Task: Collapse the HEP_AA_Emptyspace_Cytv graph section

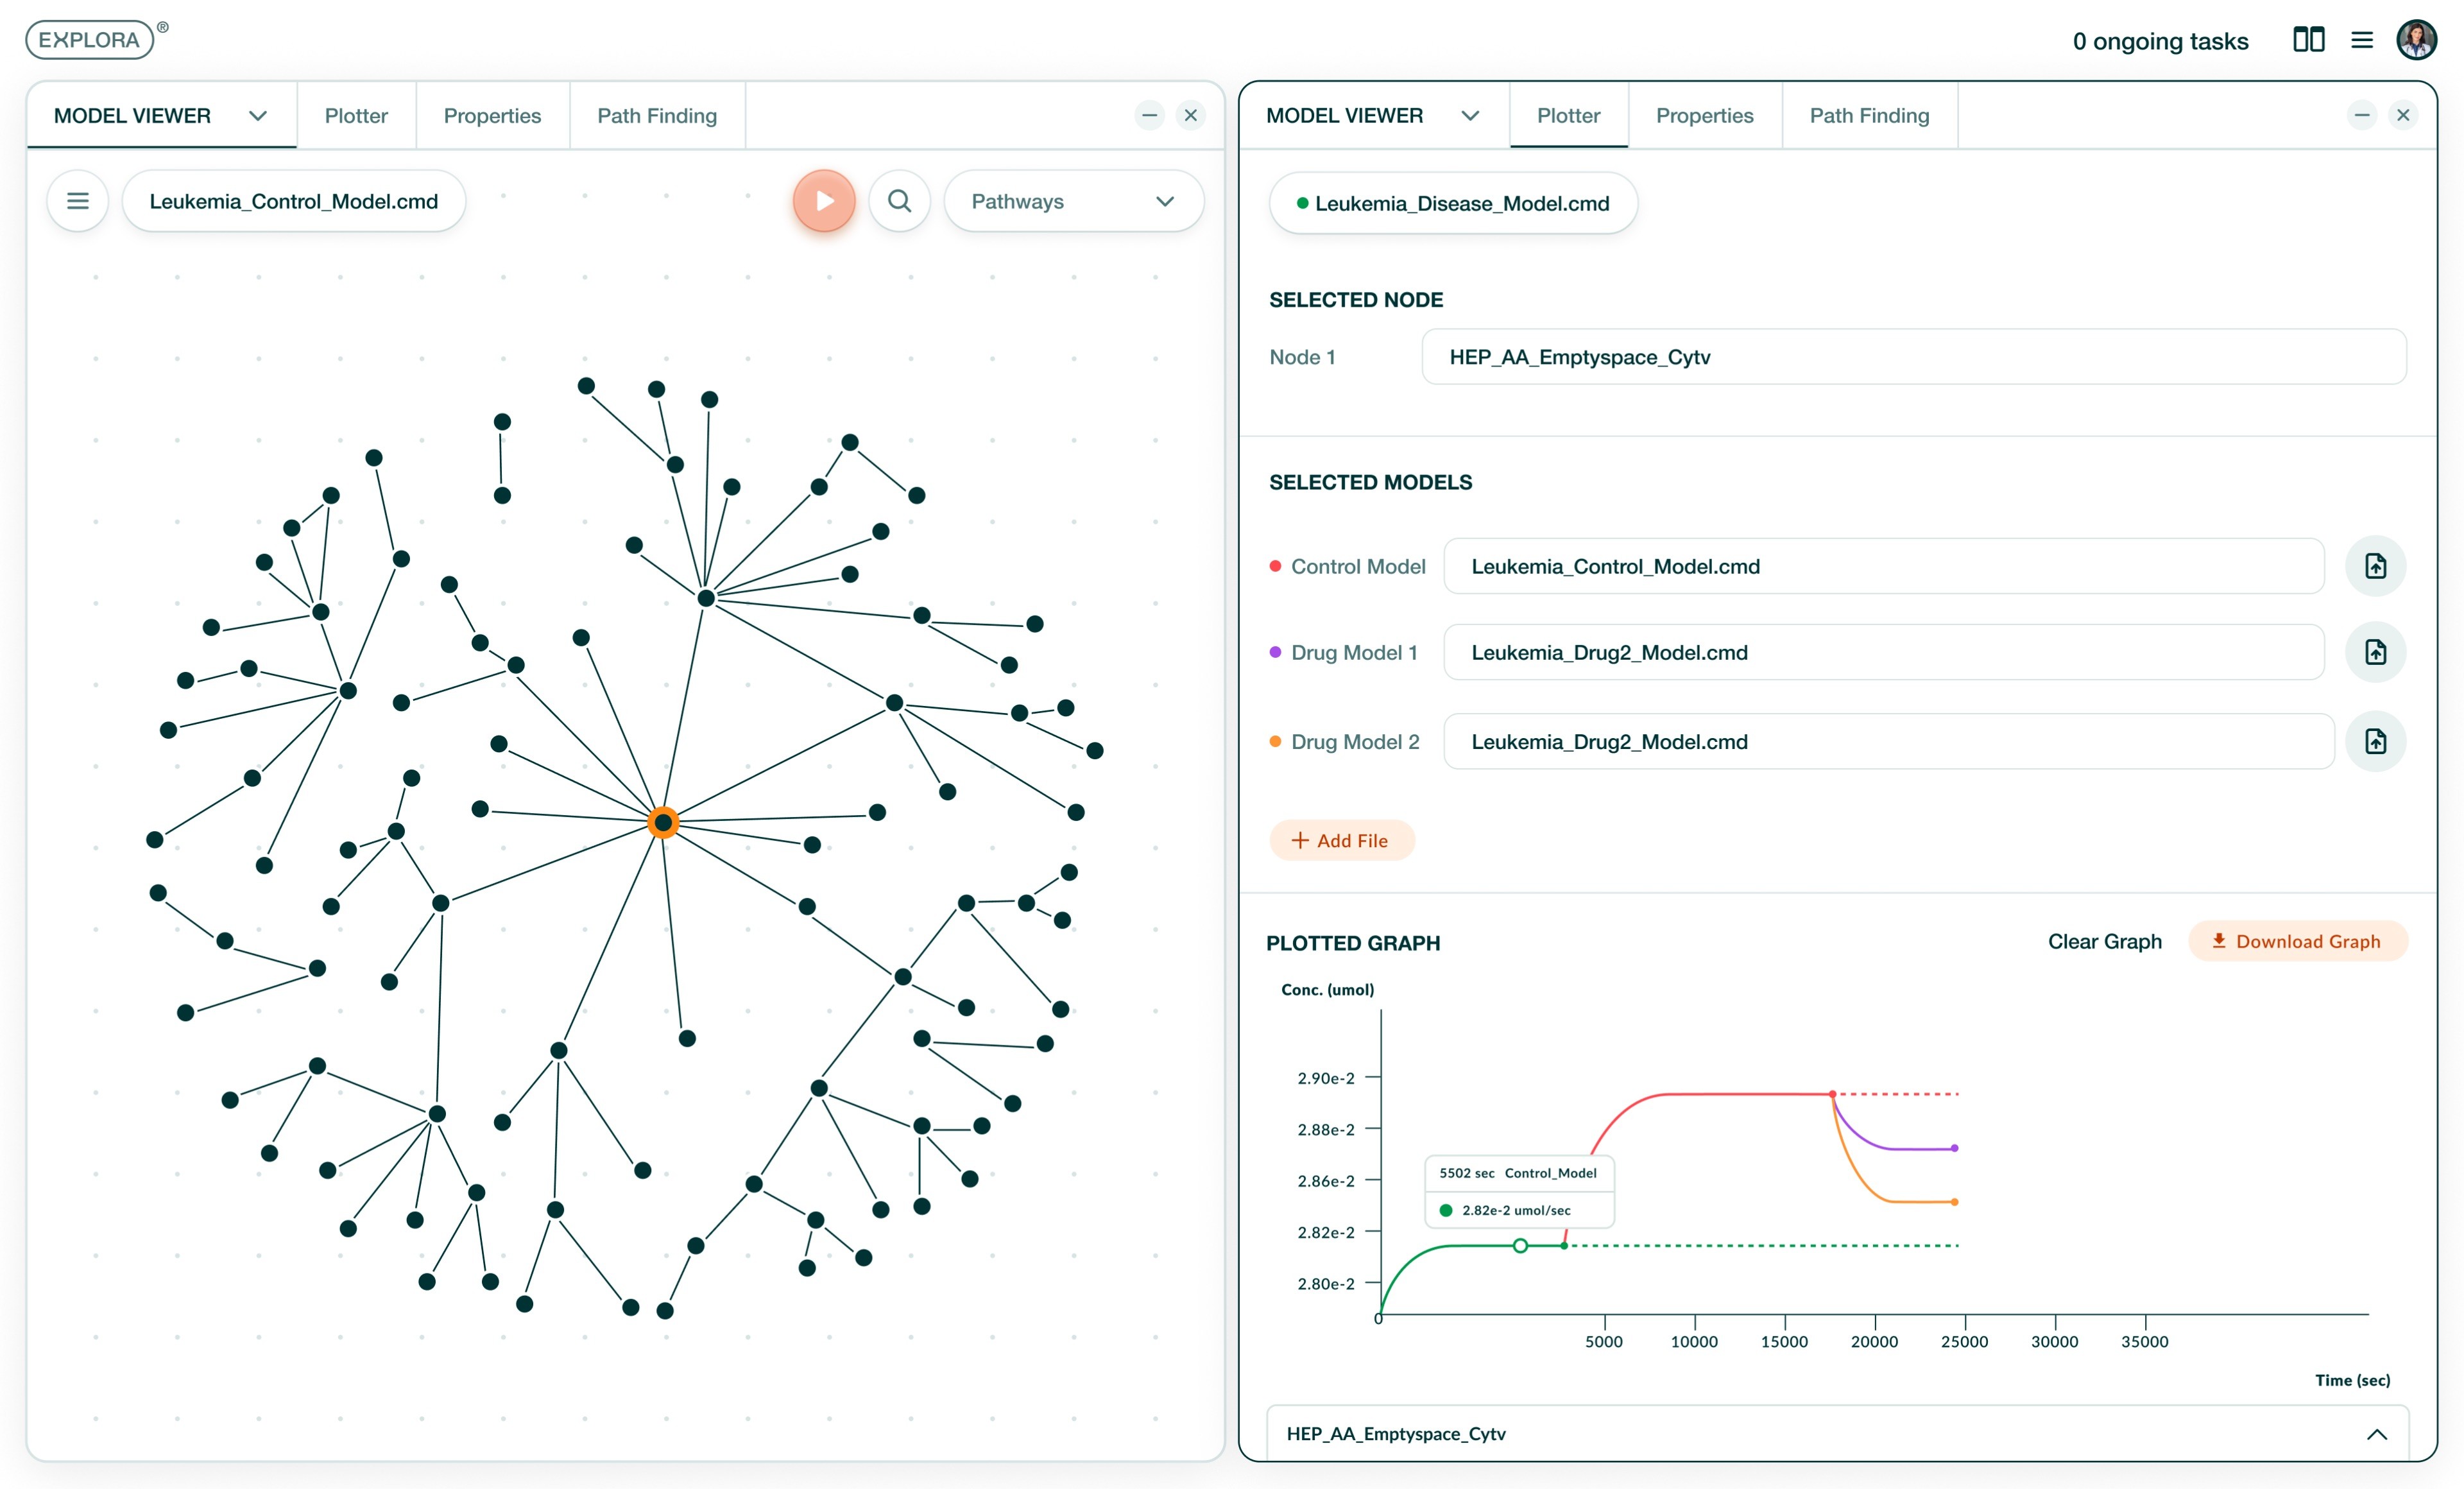Action: [2376, 1434]
